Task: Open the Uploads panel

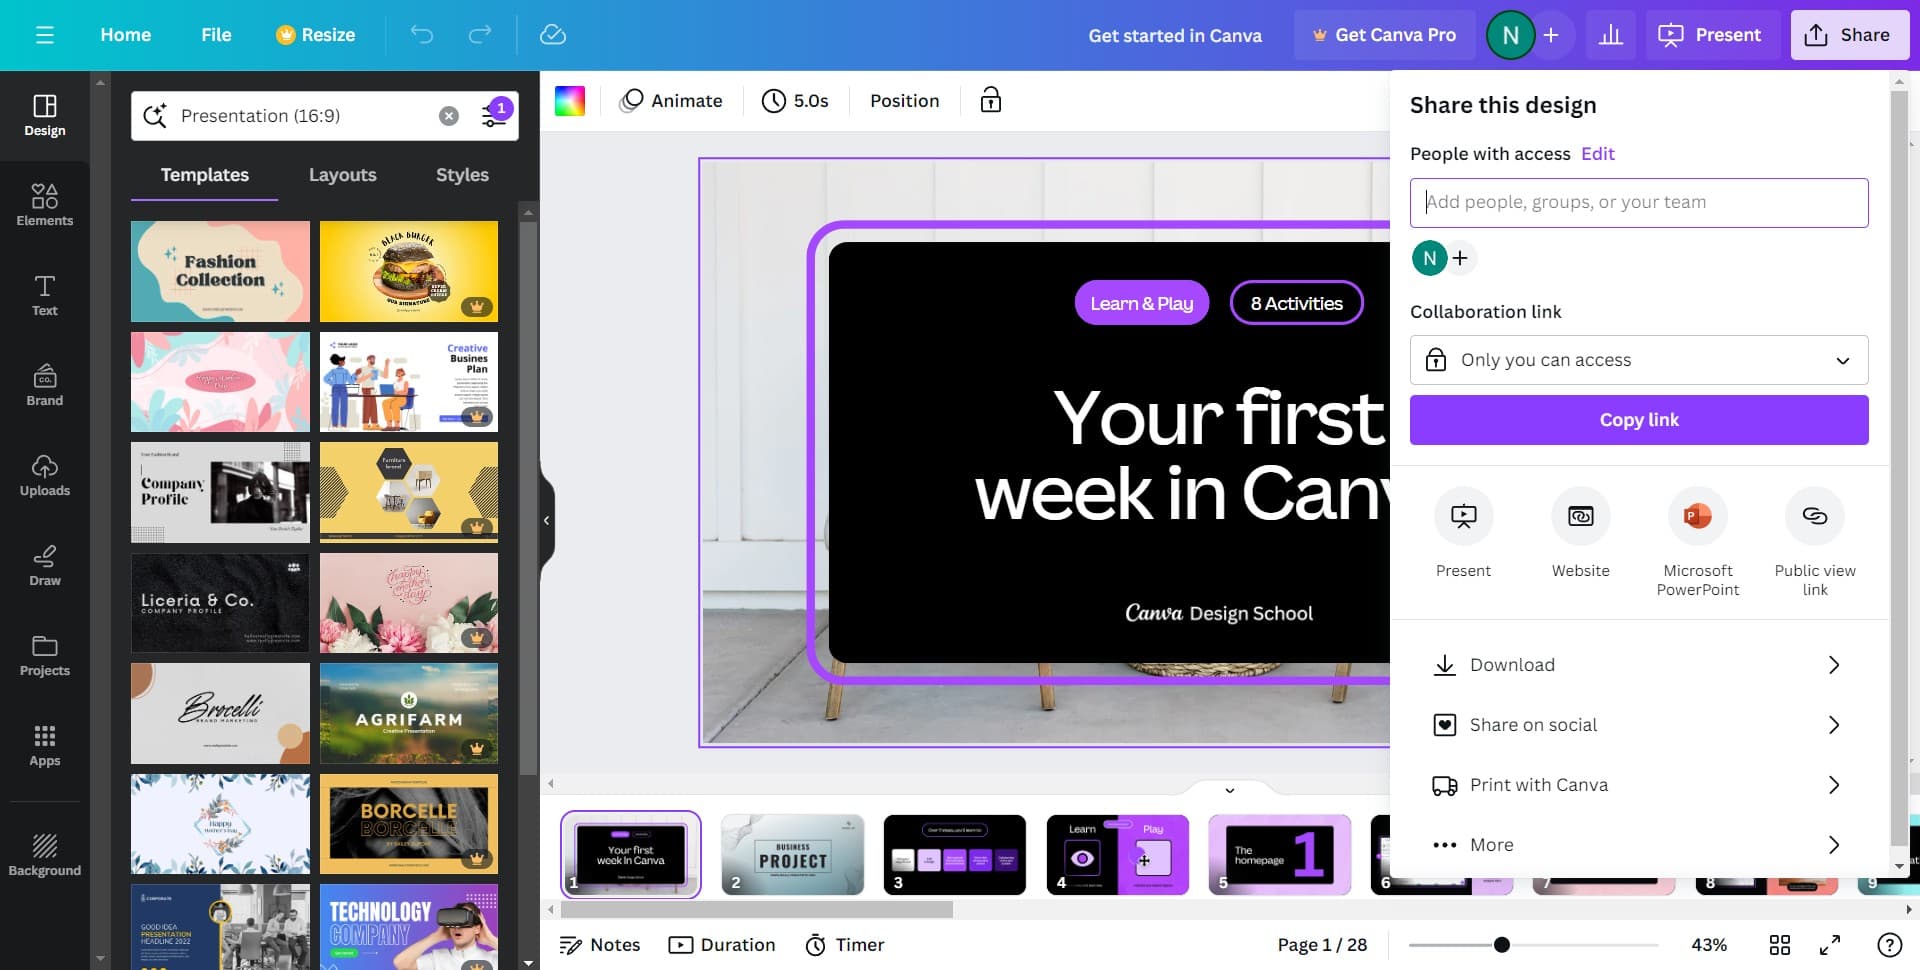Action: pyautogui.click(x=44, y=475)
